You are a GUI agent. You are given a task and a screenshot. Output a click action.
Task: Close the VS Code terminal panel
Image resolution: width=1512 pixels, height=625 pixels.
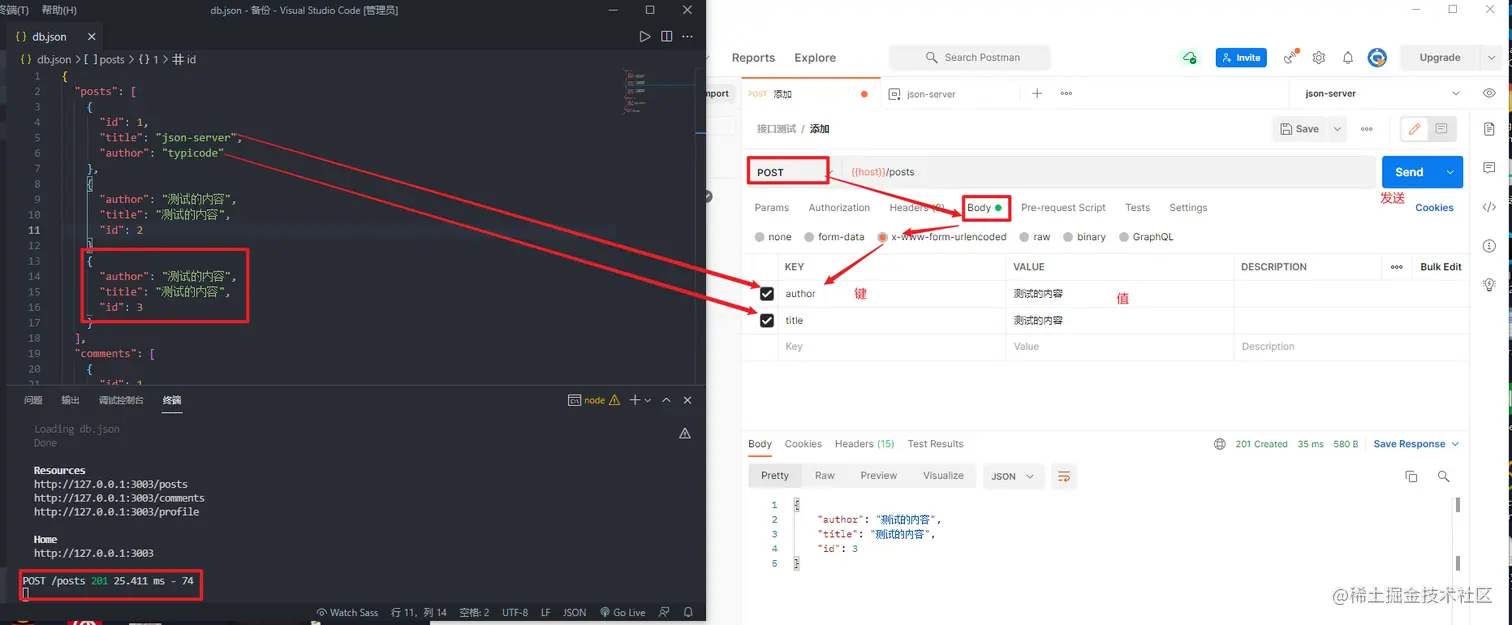pyautogui.click(x=687, y=400)
